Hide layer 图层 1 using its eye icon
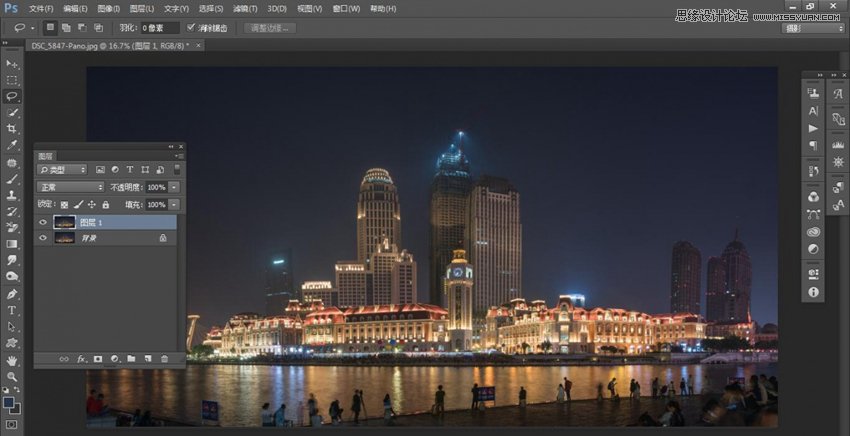Screen dimensions: 850x436 [42, 222]
